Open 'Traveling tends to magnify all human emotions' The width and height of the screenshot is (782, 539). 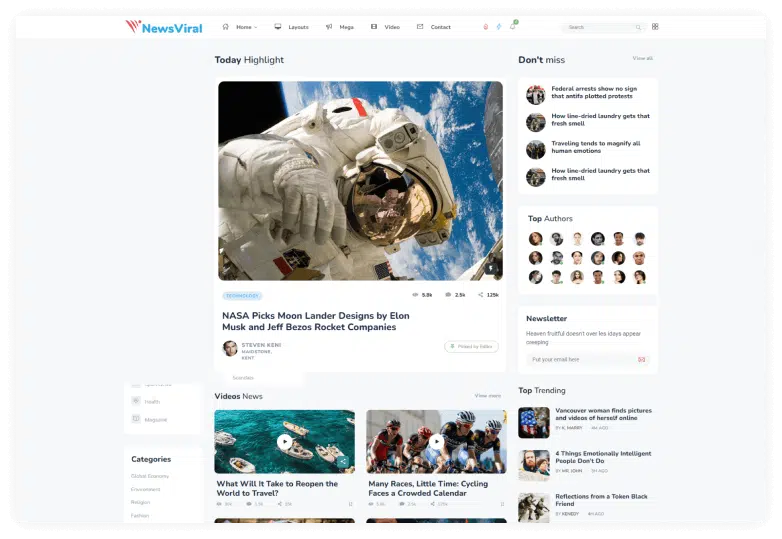(x=595, y=147)
